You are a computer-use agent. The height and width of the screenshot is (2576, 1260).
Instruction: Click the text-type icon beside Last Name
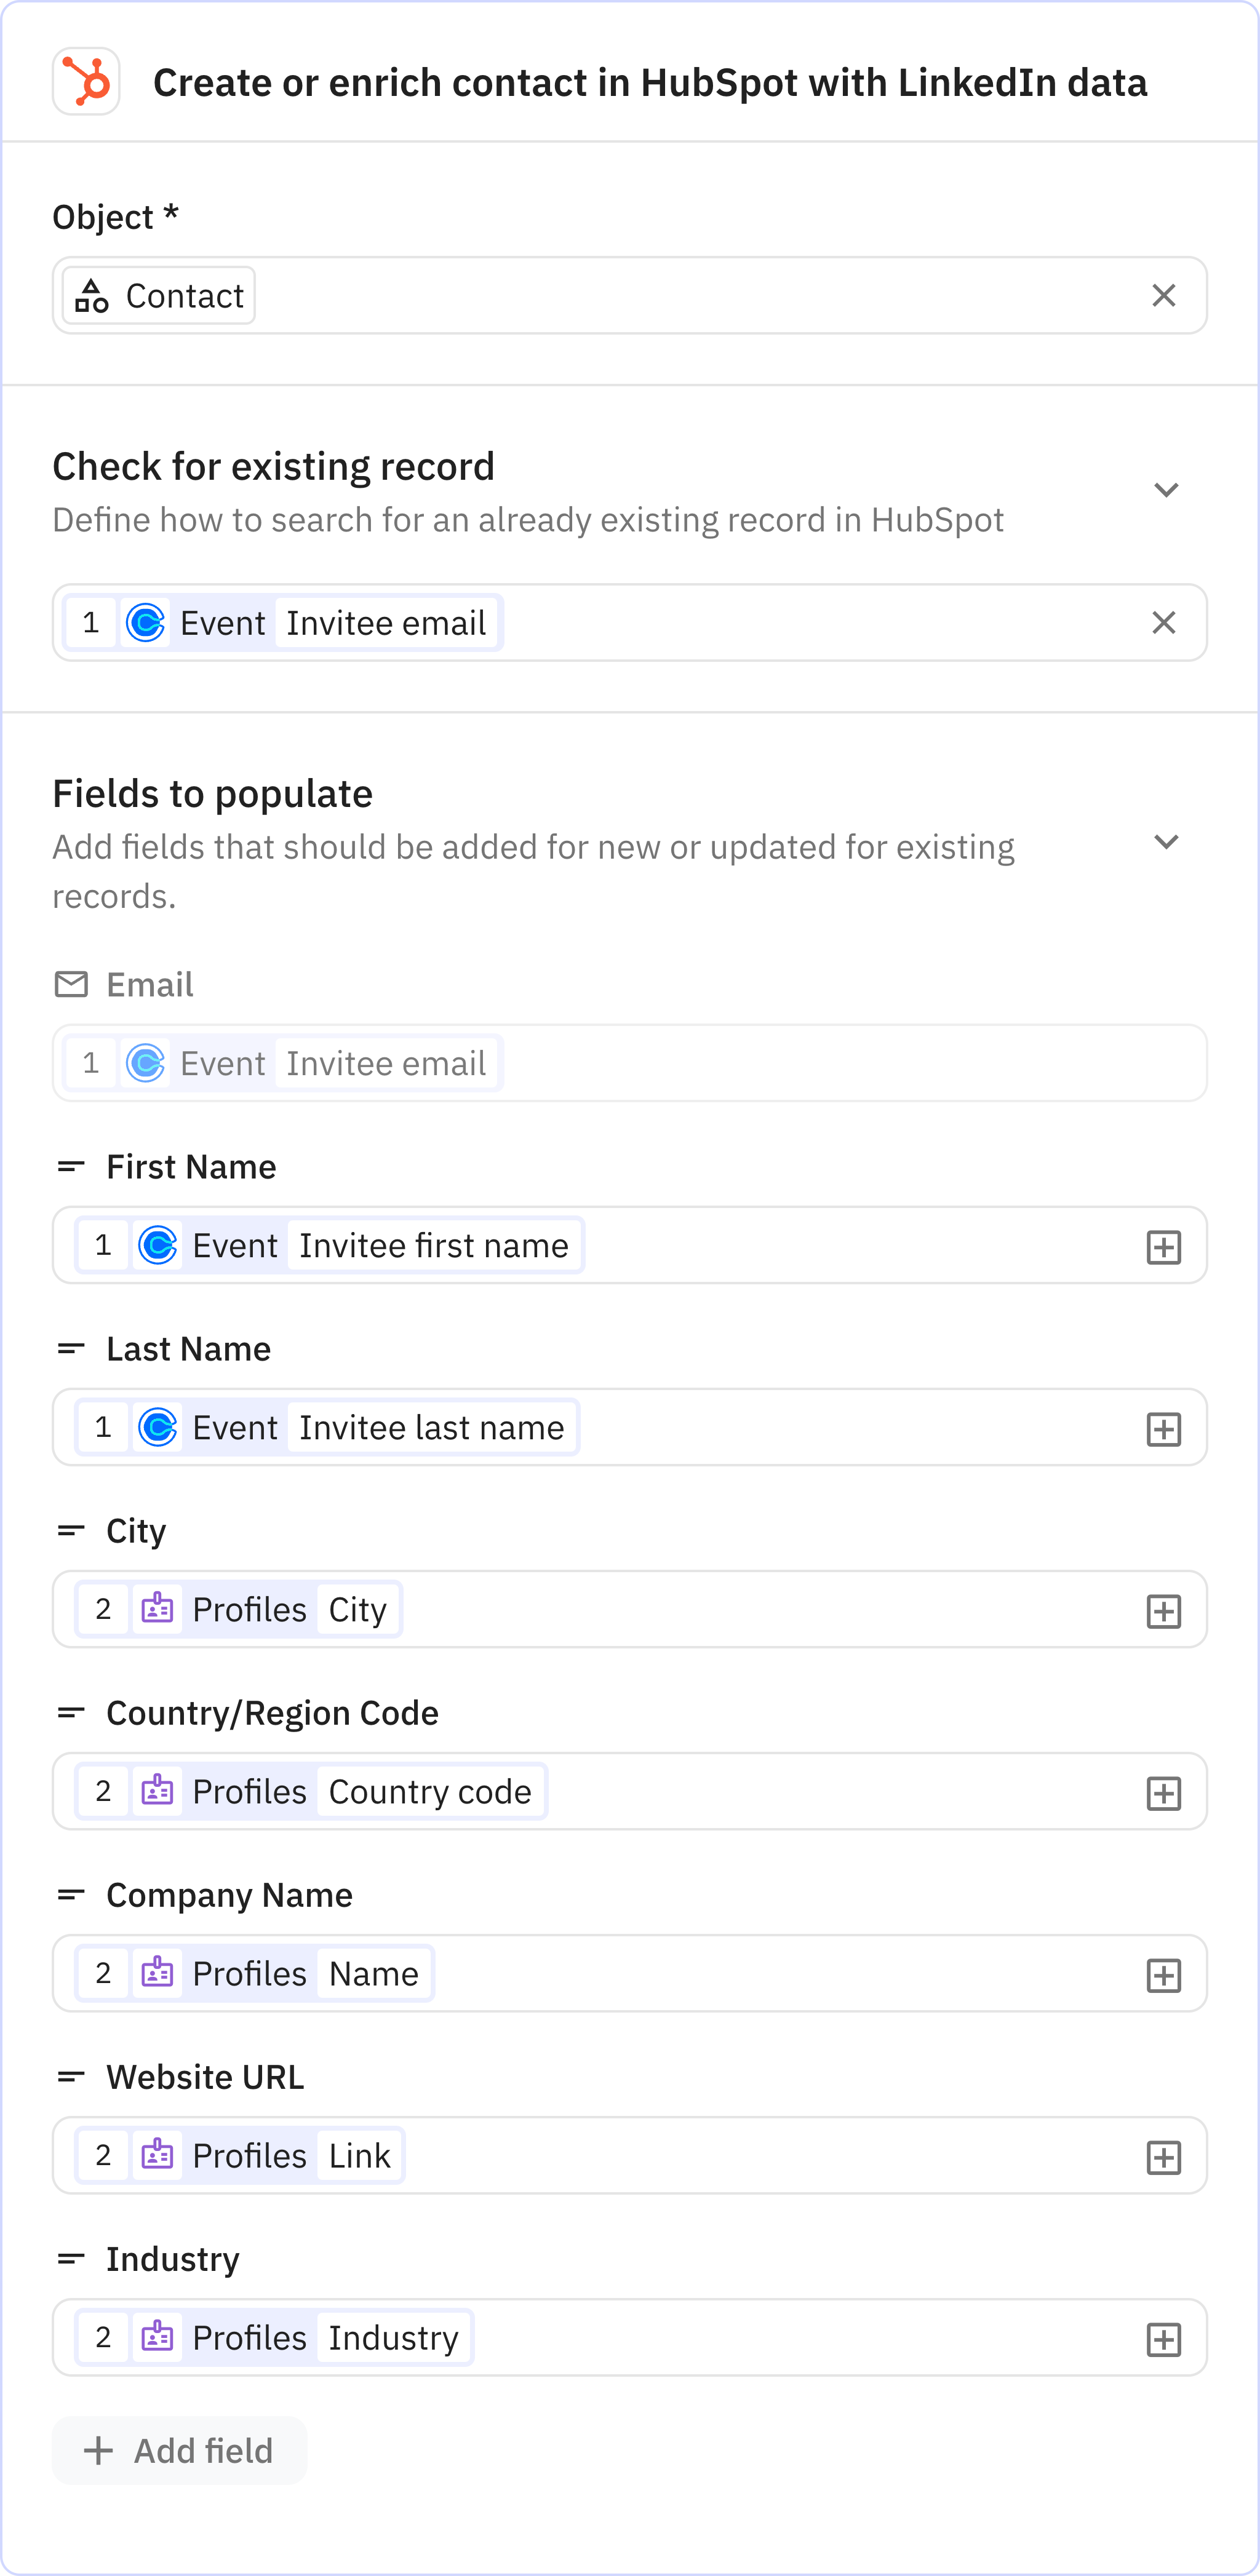click(x=71, y=1349)
